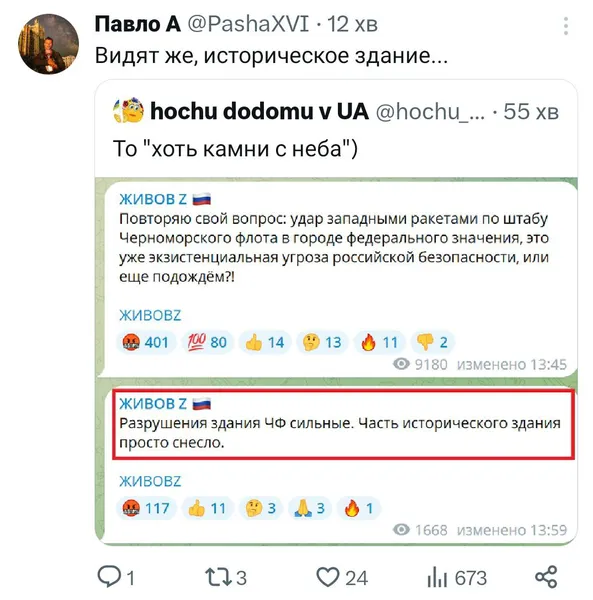Select red-highlighted message about ЧФ building

coord(344,424)
